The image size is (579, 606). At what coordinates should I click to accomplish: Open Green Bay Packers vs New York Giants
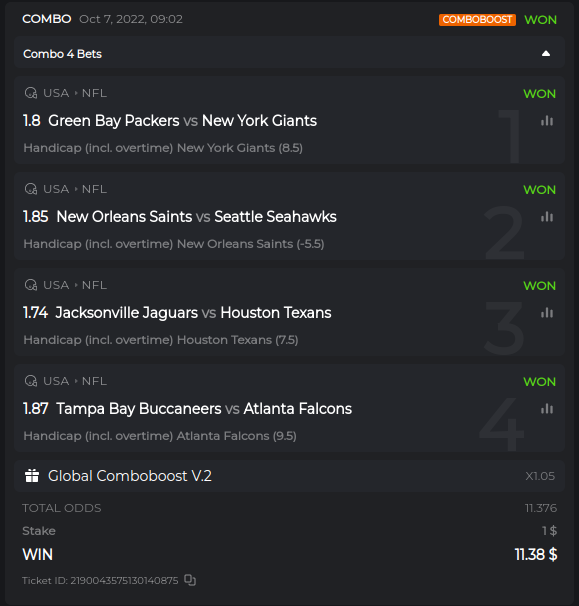coord(182,121)
